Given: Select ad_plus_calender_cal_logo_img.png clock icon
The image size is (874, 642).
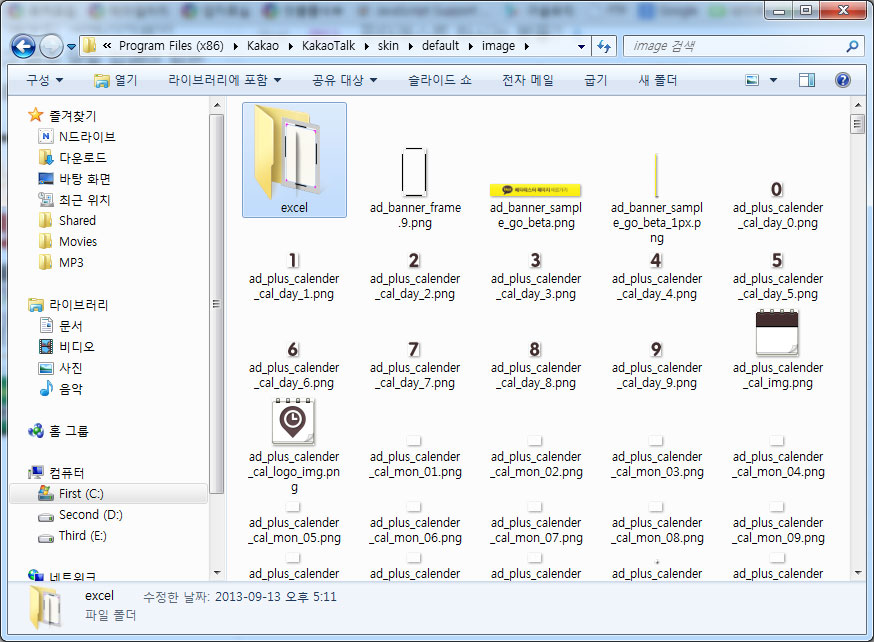Looking at the screenshot, I should 293,422.
